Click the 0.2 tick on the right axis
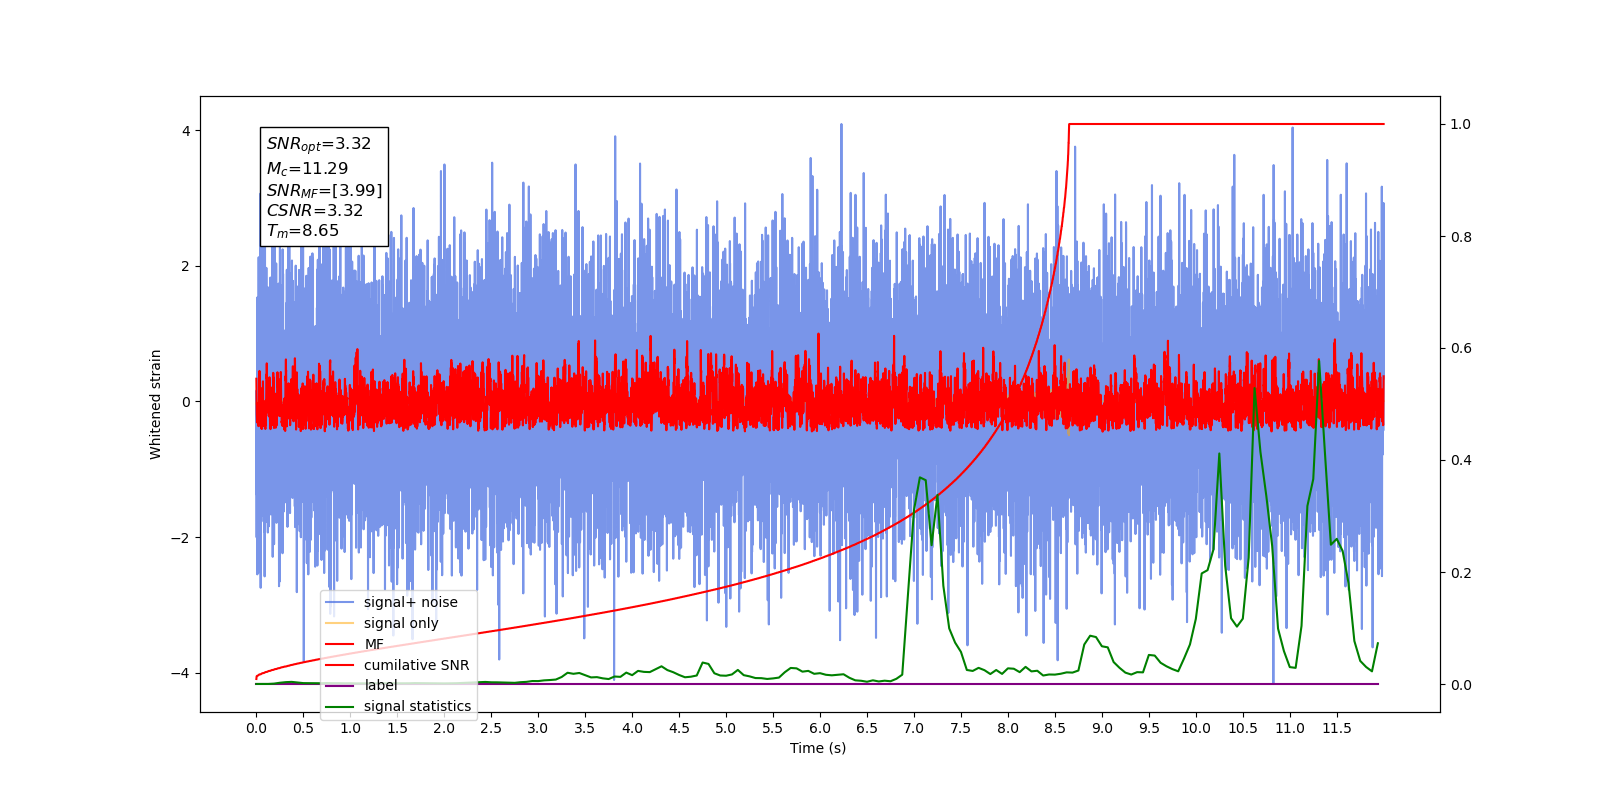 (x=1460, y=573)
